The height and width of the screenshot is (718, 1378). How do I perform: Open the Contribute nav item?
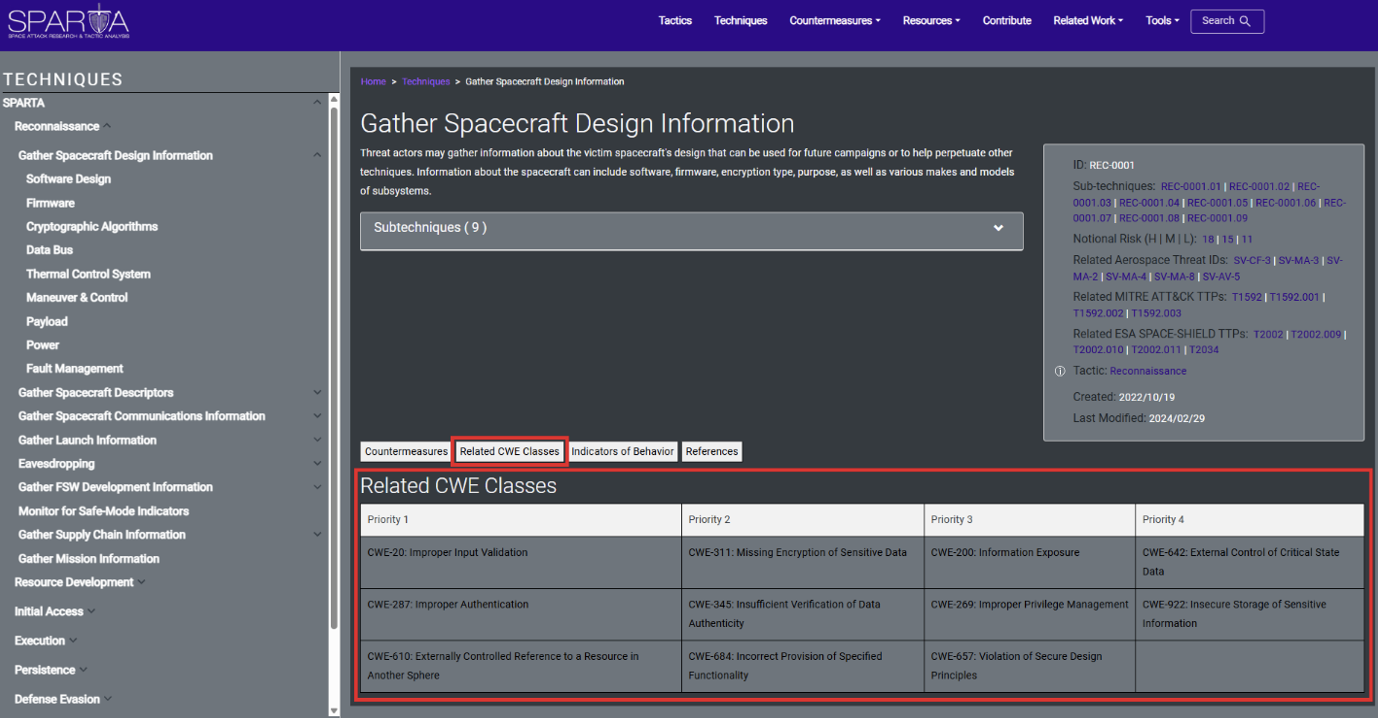tap(1007, 21)
